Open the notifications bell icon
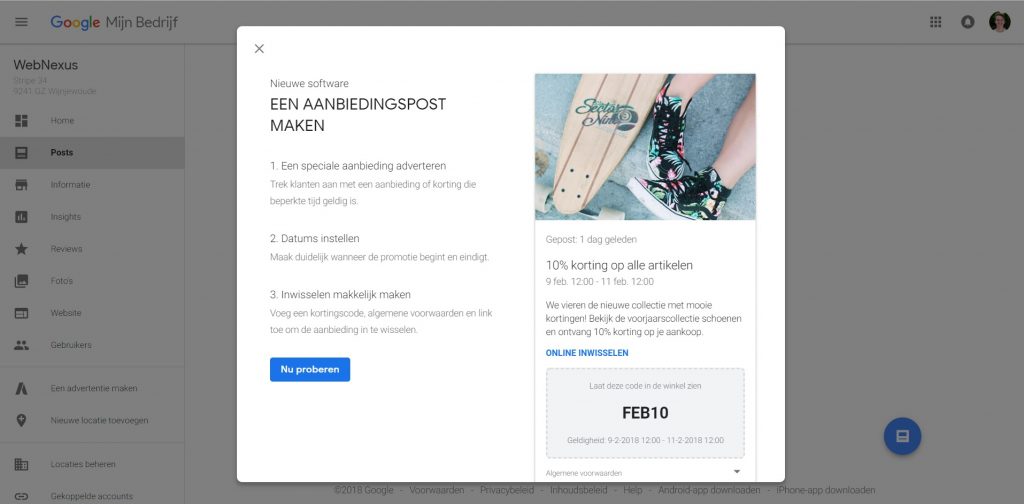Screen dimensions: 1024x504 [x=968, y=22]
